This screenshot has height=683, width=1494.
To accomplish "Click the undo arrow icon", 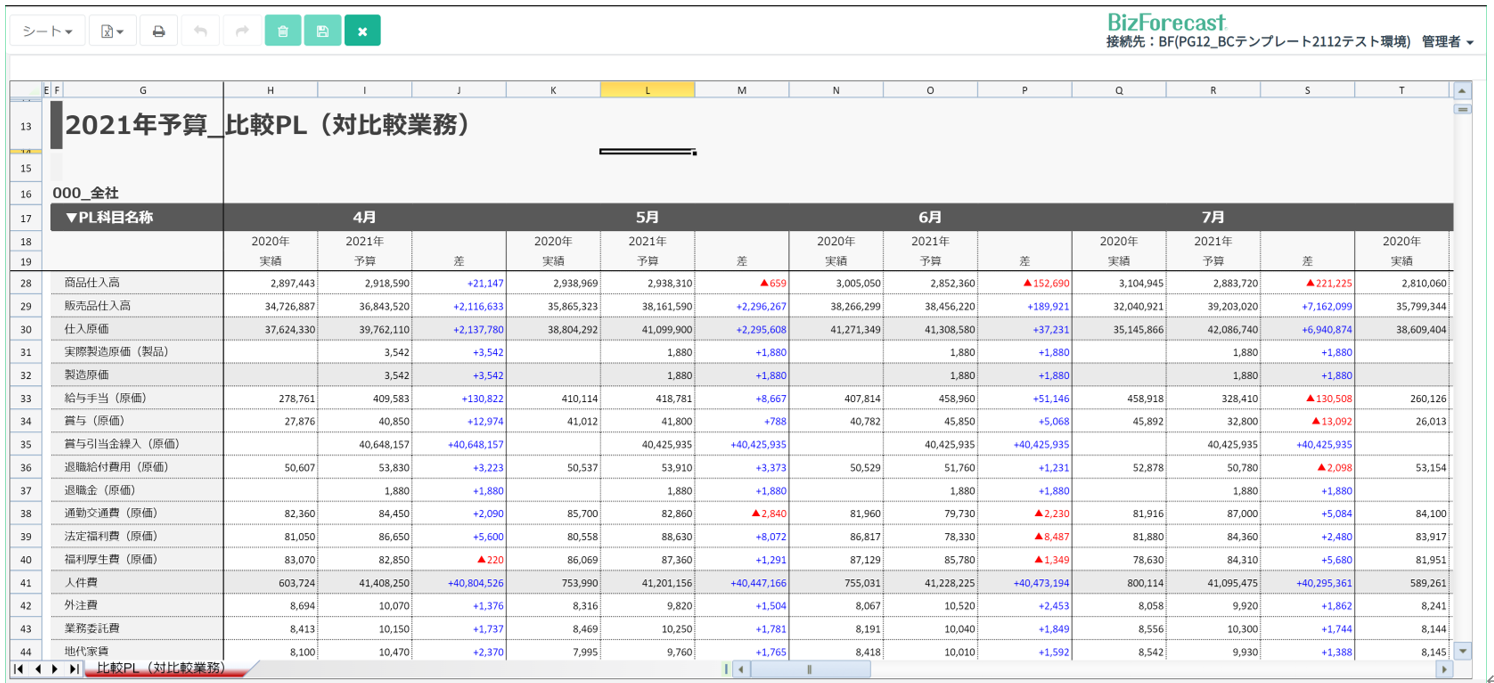I will coord(200,31).
